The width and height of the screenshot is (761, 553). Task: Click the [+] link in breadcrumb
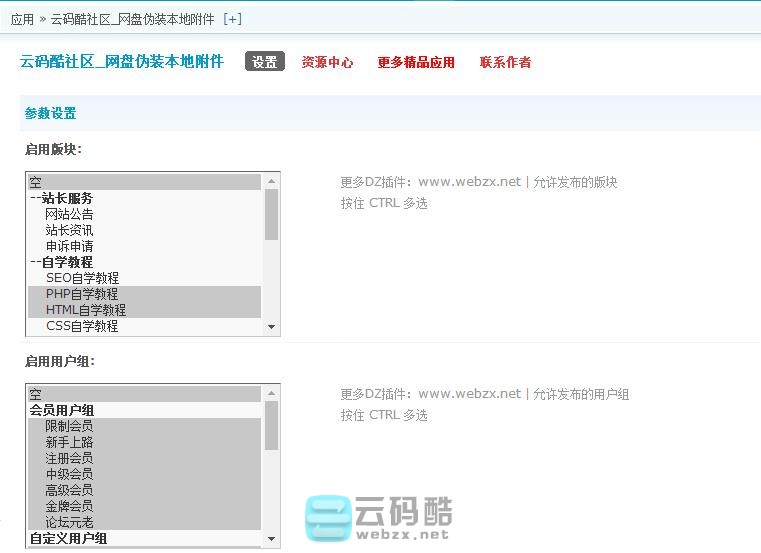point(232,19)
